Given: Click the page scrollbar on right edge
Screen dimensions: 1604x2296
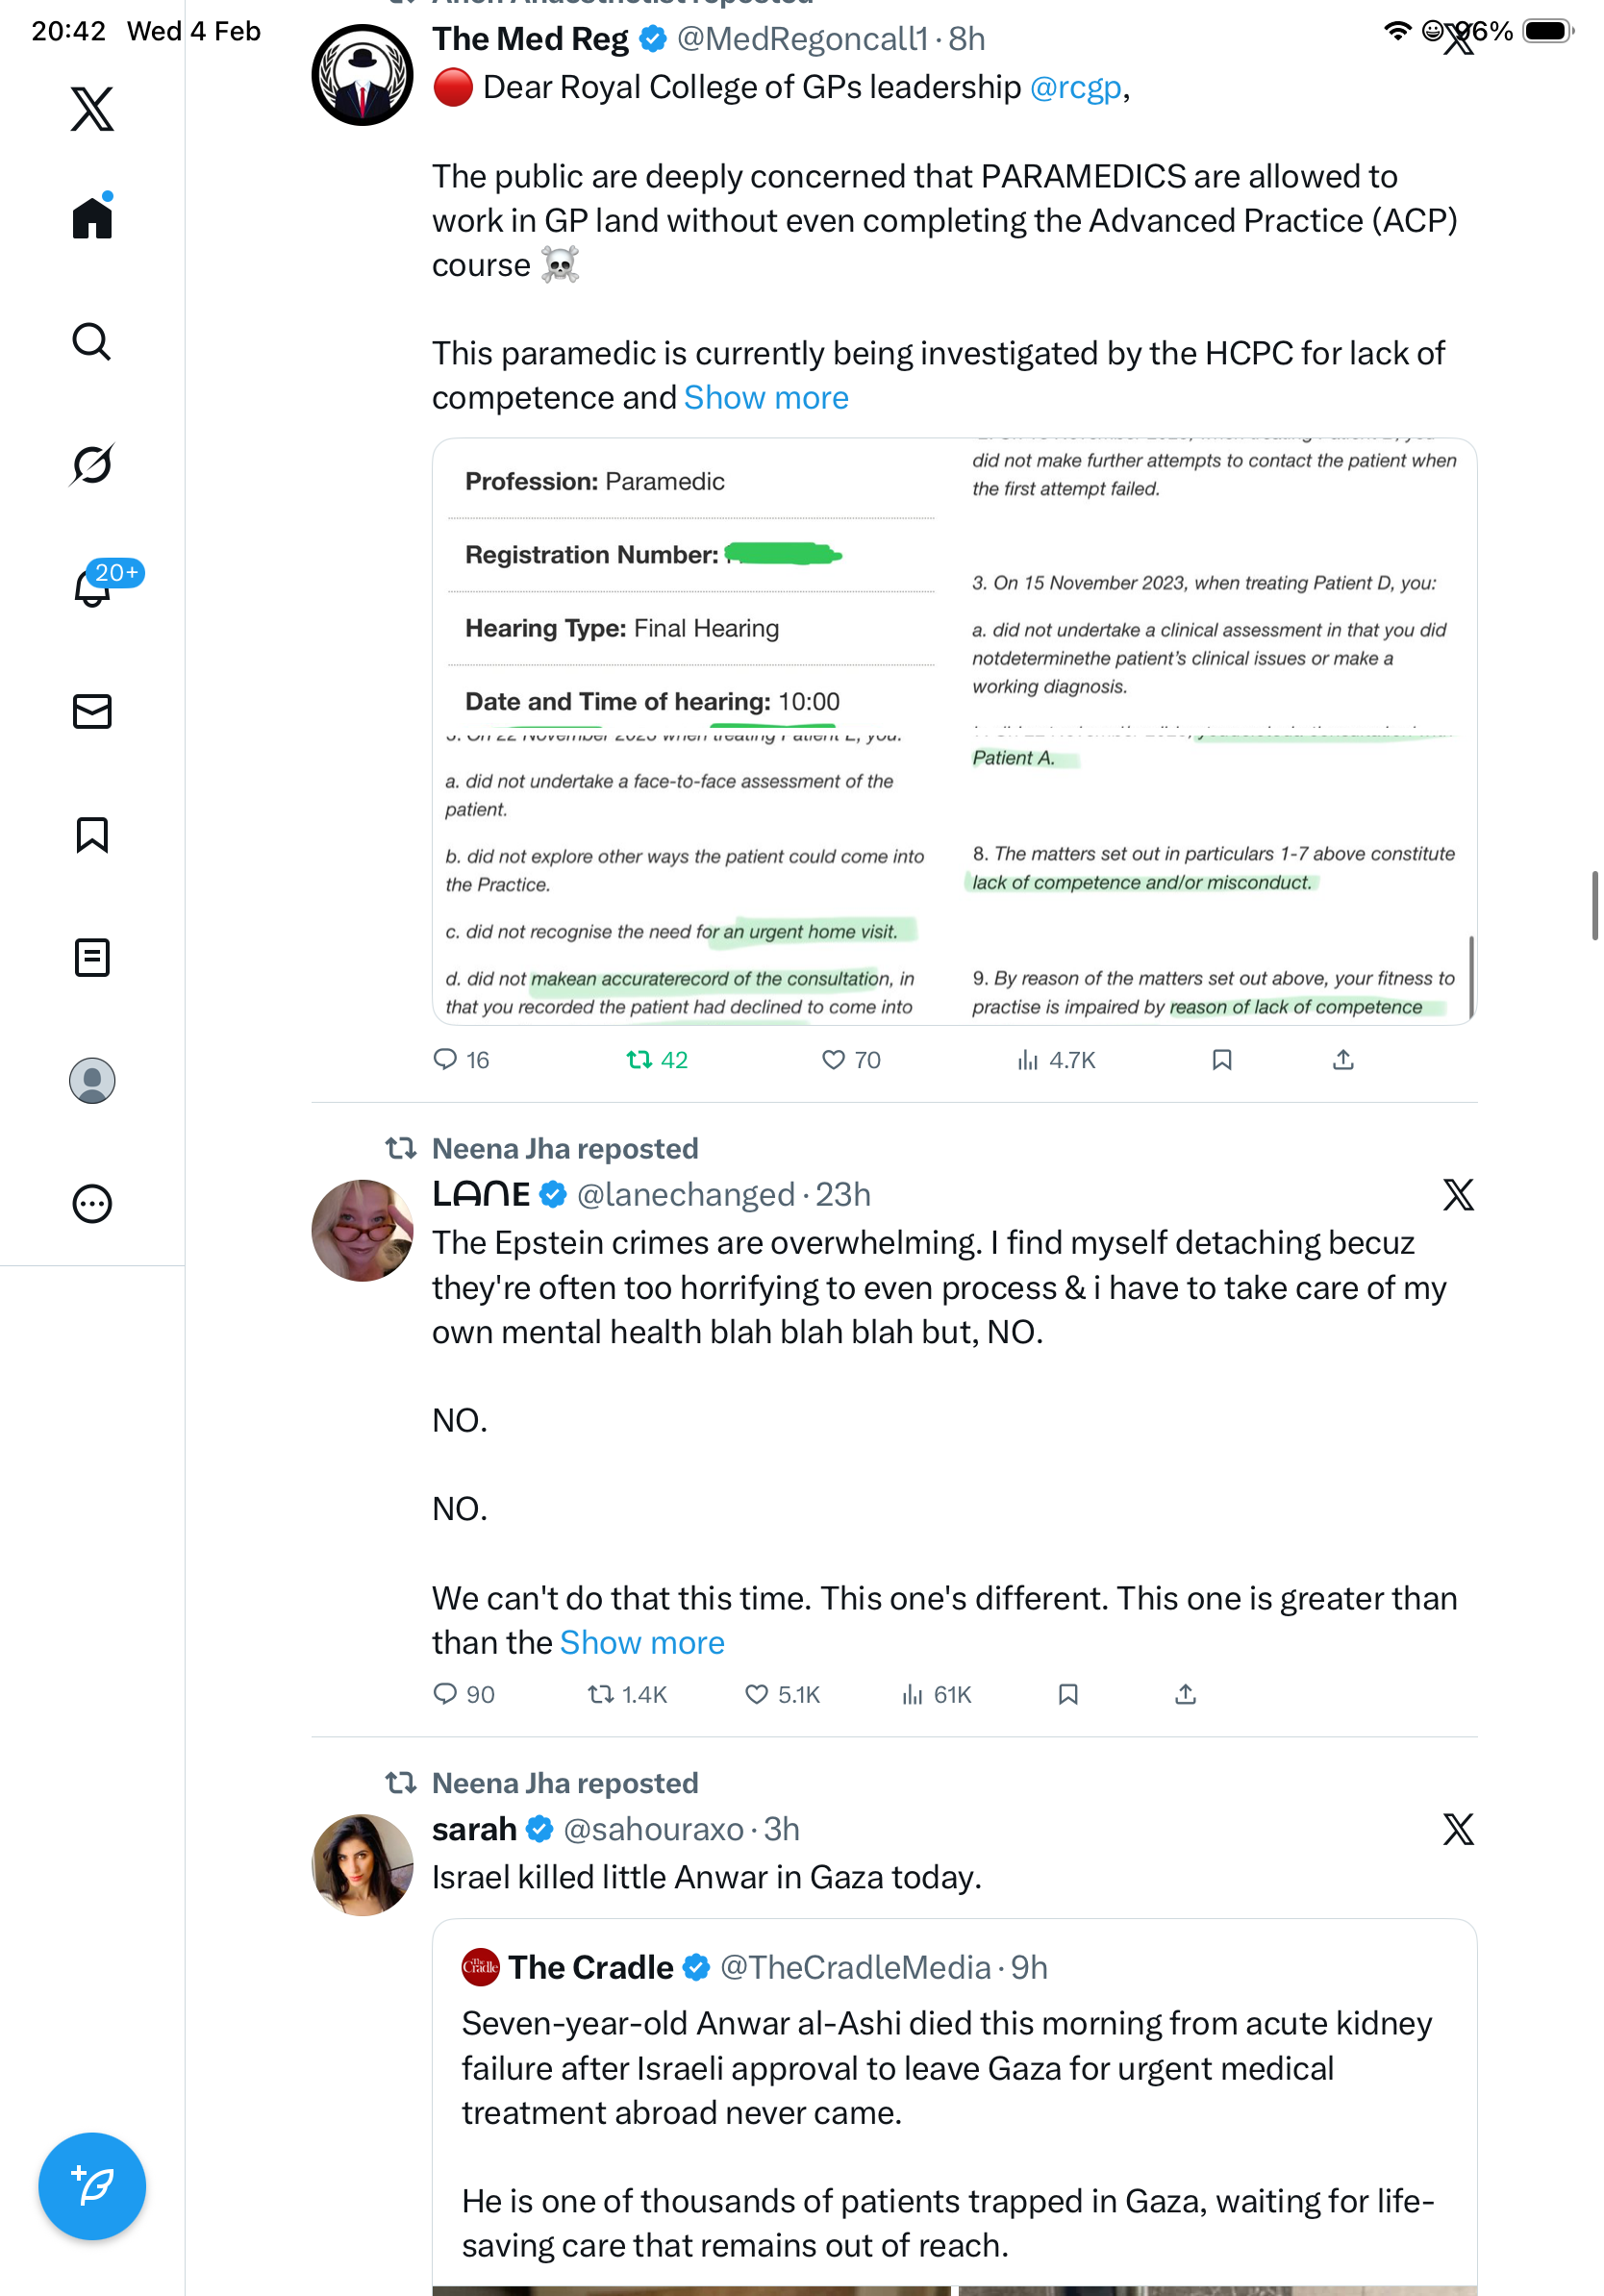Looking at the screenshot, I should point(1594,906).
